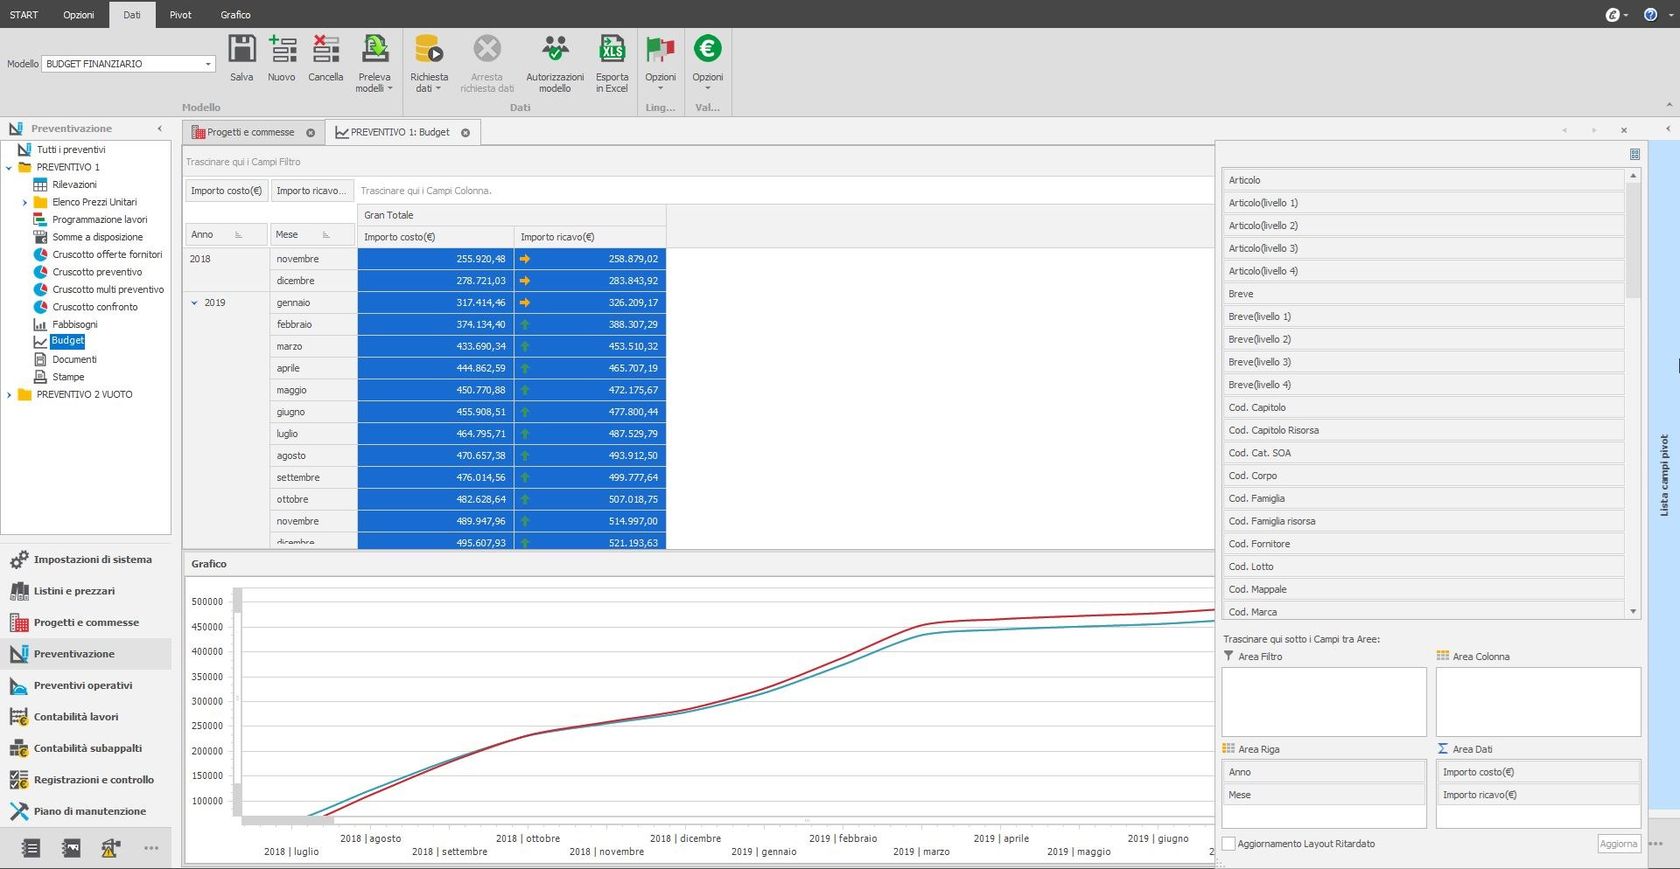Image resolution: width=1680 pixels, height=869 pixels.
Task: Collapse the 2019 year row
Action: (195, 303)
